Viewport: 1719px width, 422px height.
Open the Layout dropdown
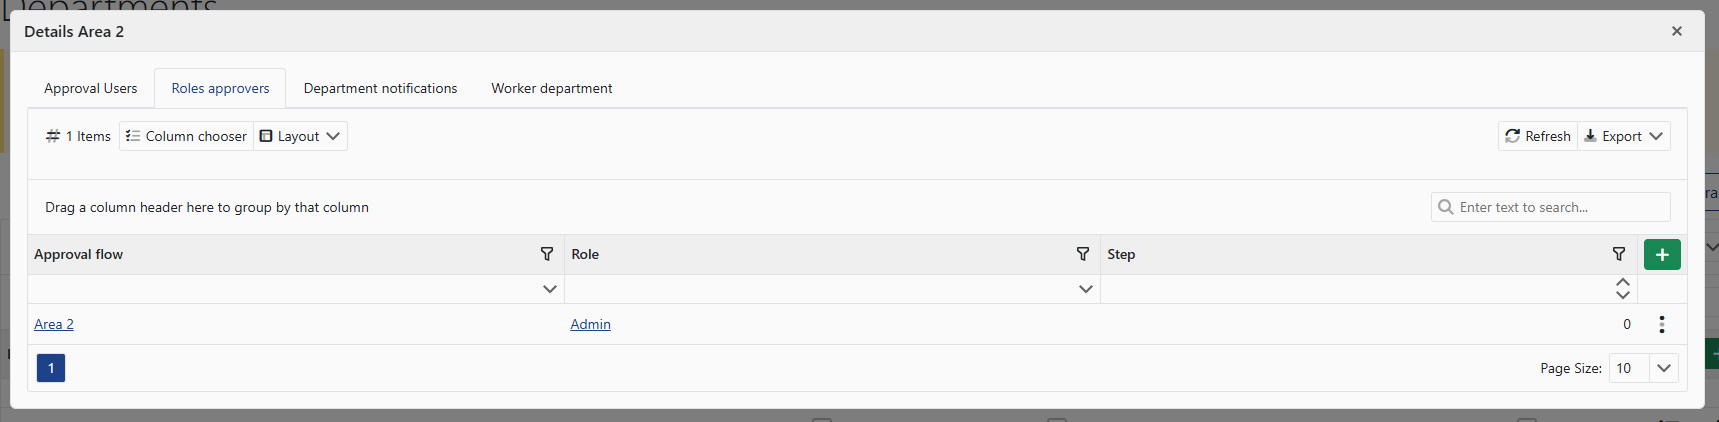300,136
